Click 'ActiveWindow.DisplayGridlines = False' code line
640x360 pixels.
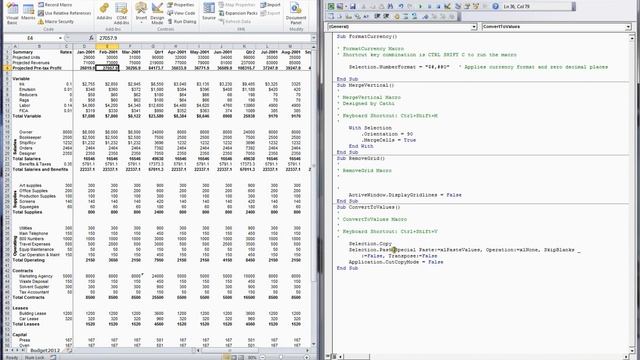click(405, 195)
